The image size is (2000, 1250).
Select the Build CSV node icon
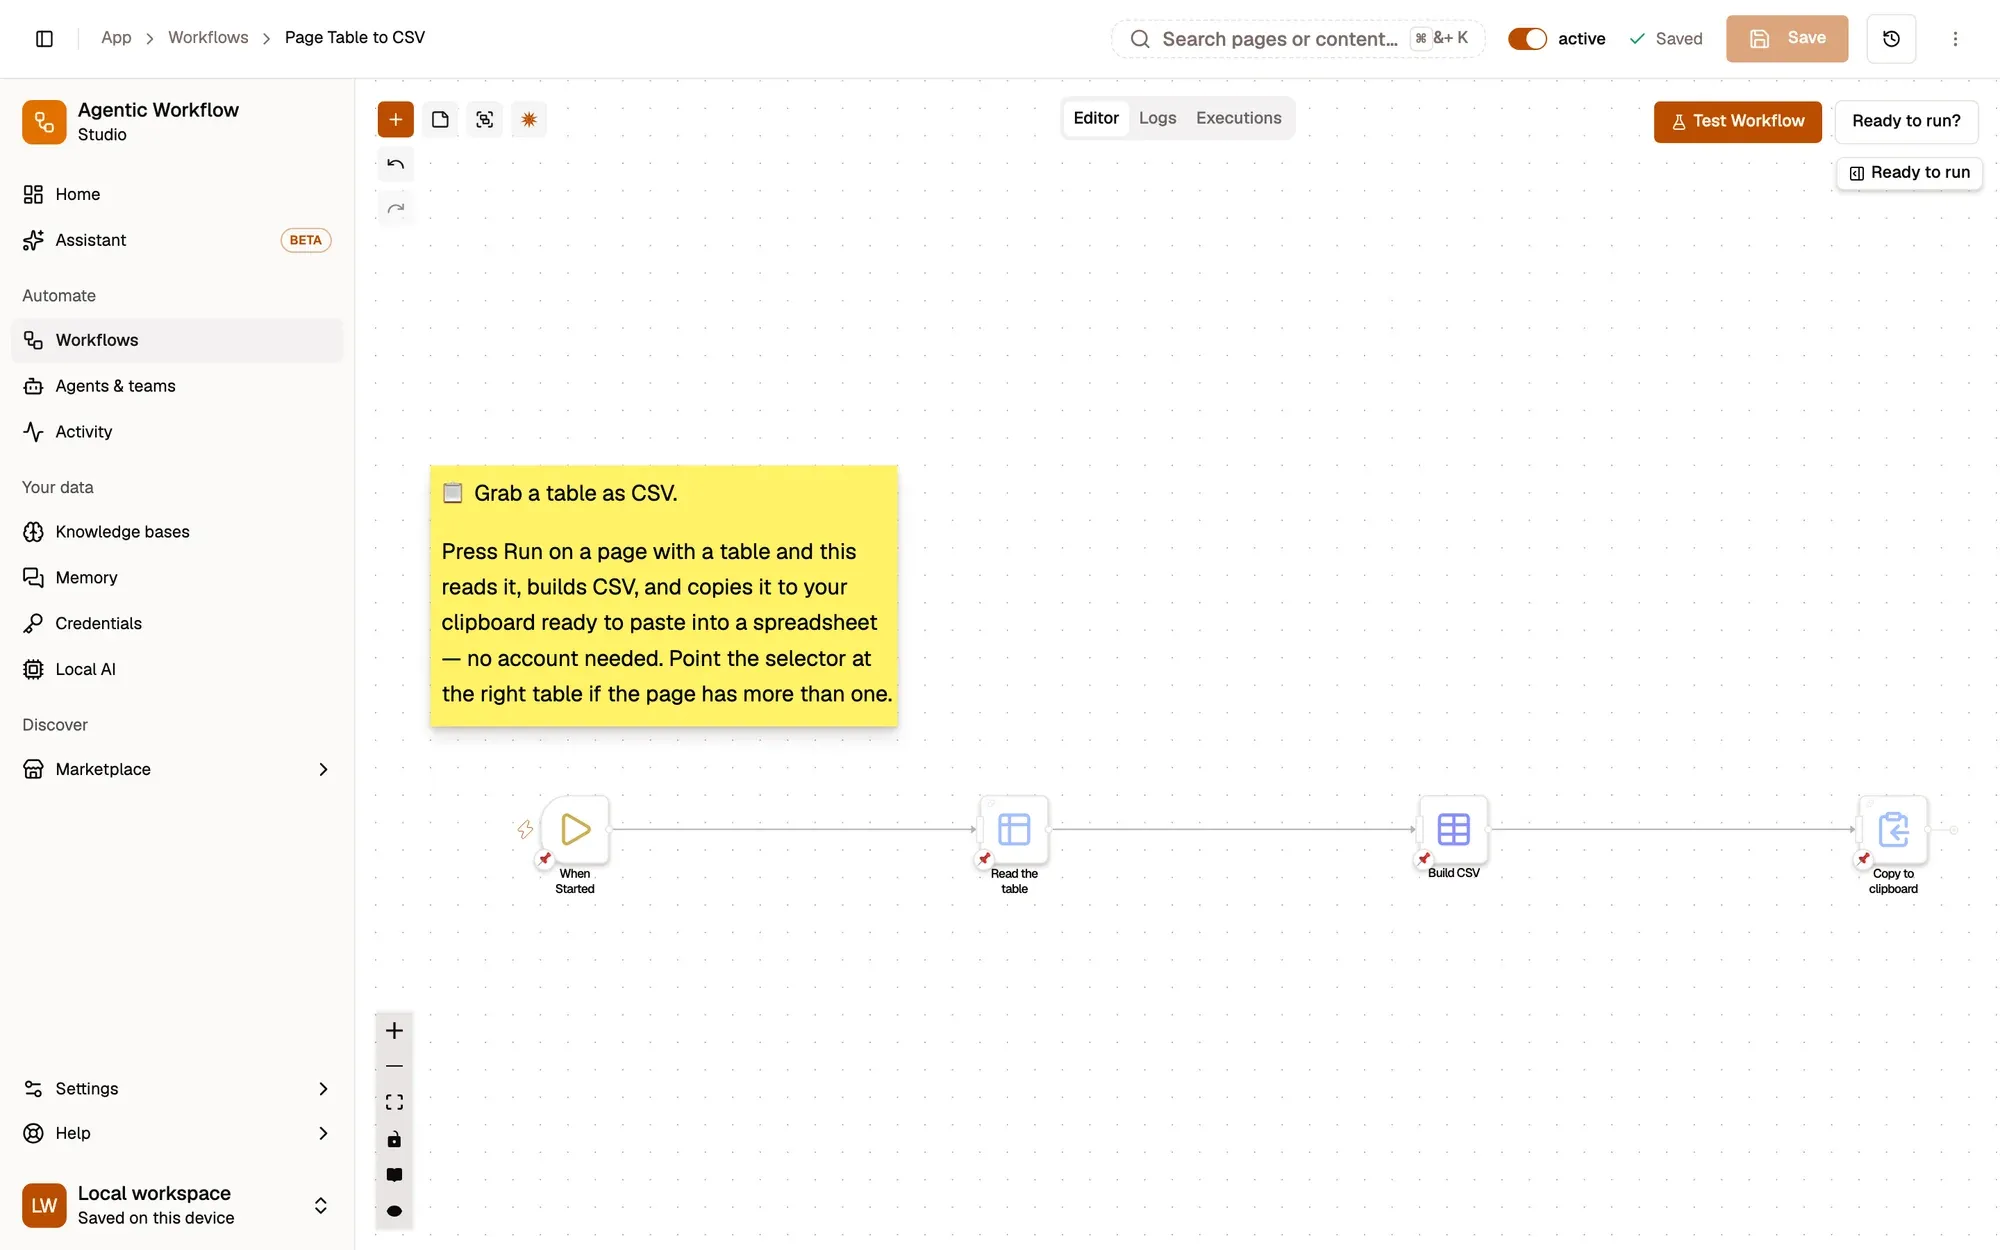(x=1453, y=829)
